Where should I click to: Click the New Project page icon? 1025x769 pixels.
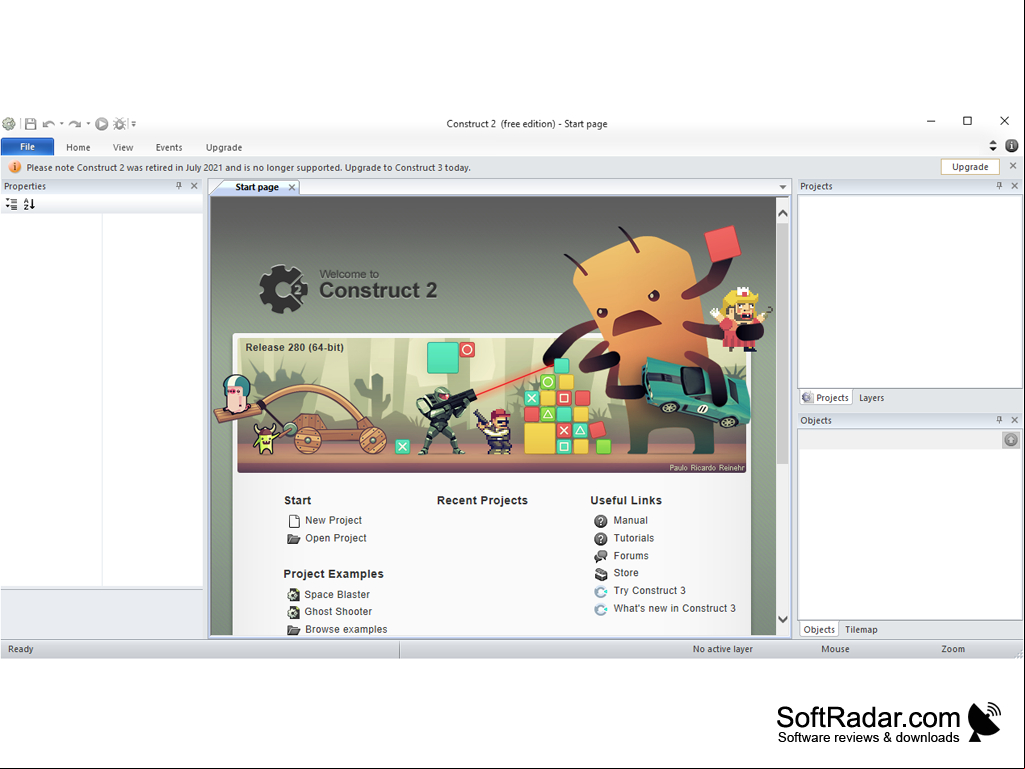point(294,521)
